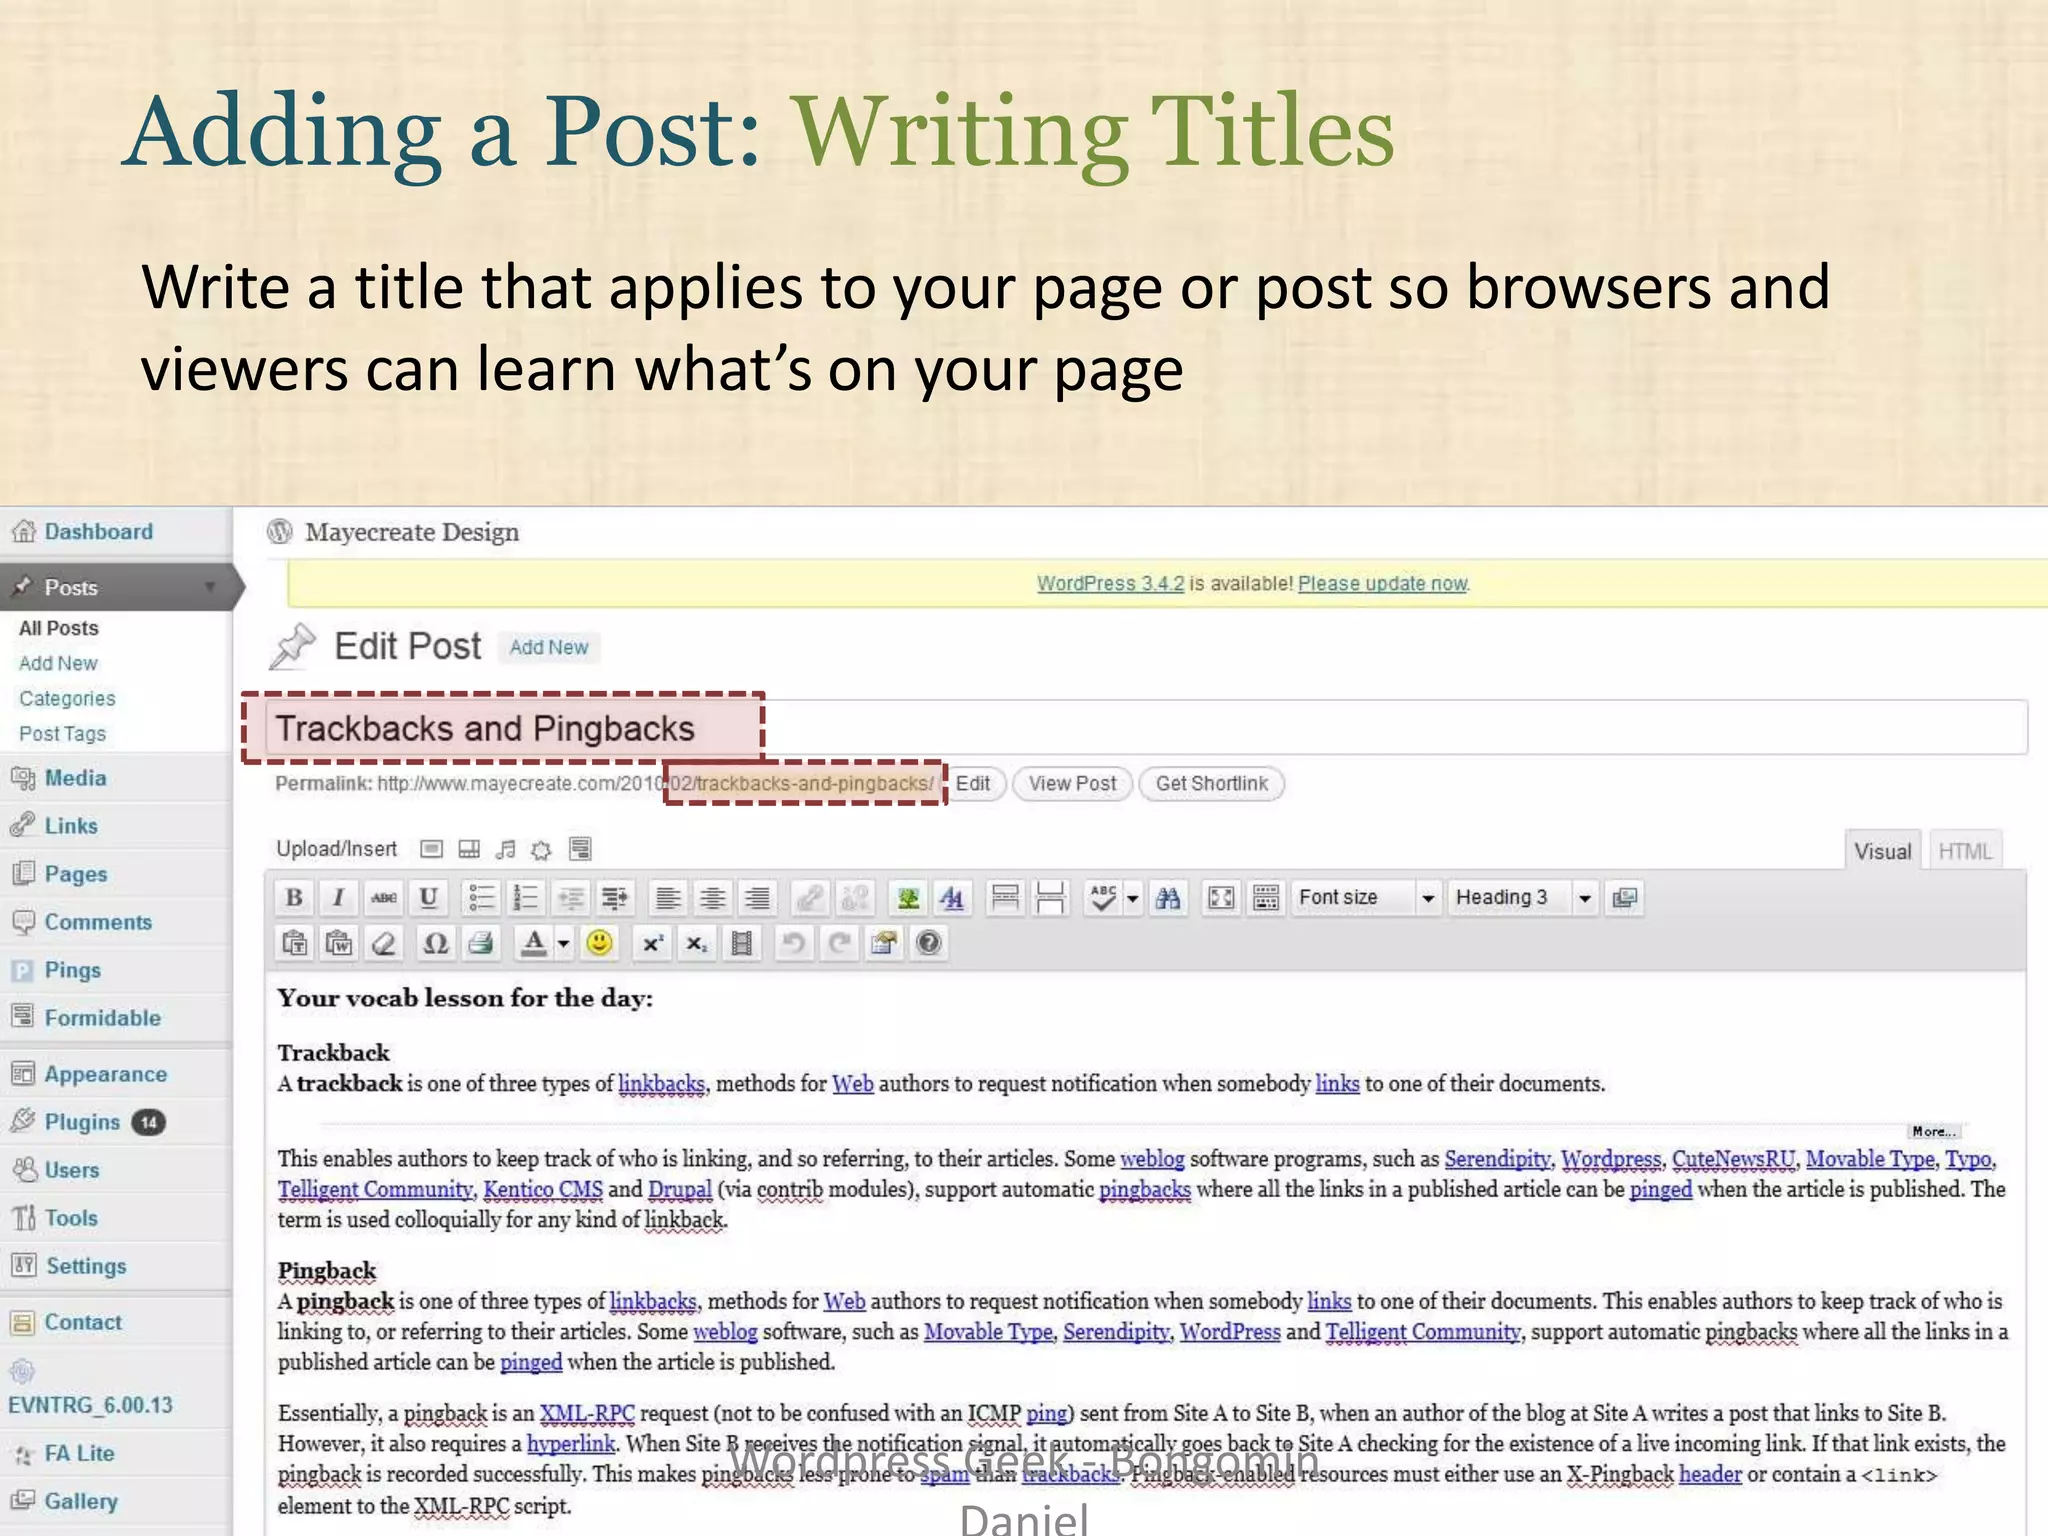Apply the current text color (A)
2048x1536 pixels.
[534, 942]
